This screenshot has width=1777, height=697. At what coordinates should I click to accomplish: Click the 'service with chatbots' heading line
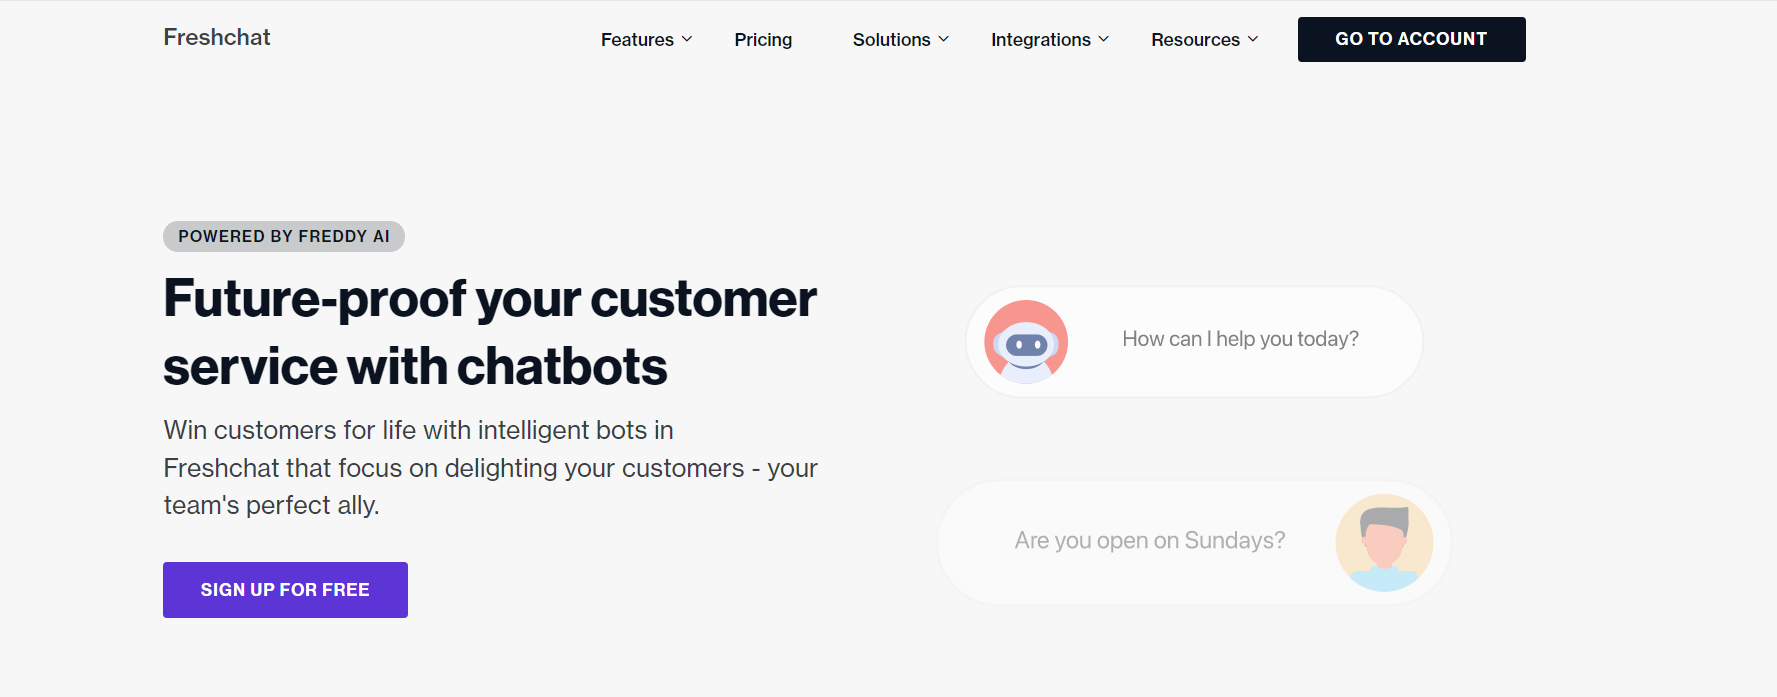(x=415, y=367)
